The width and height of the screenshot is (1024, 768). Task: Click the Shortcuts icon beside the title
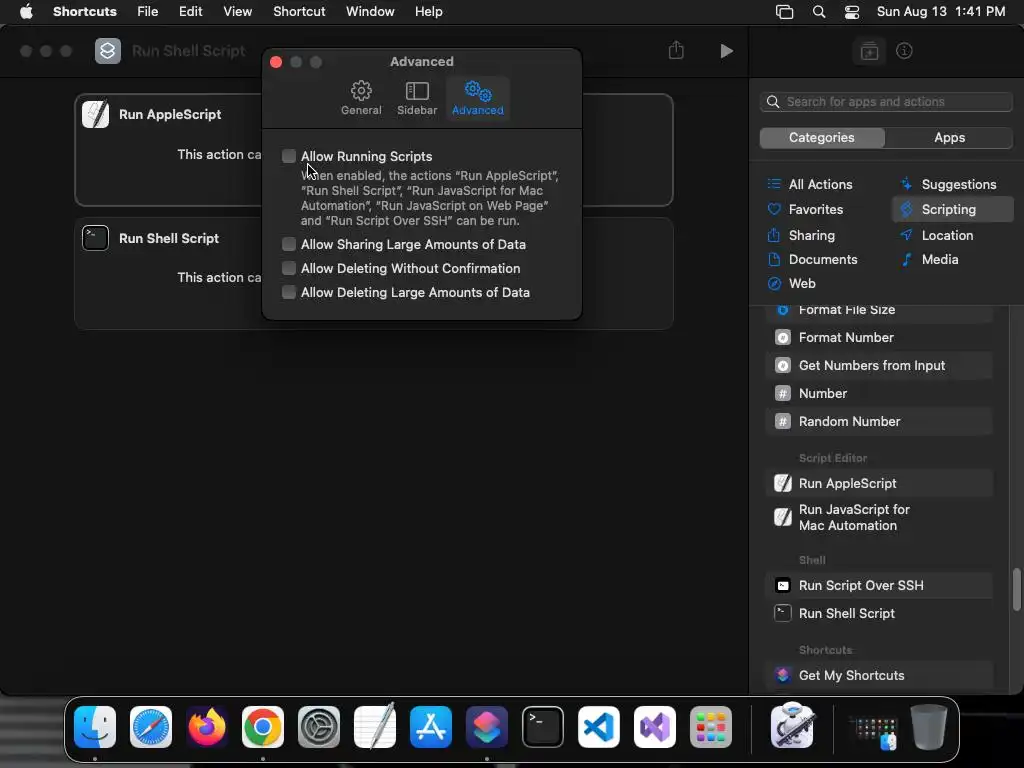pyautogui.click(x=108, y=51)
